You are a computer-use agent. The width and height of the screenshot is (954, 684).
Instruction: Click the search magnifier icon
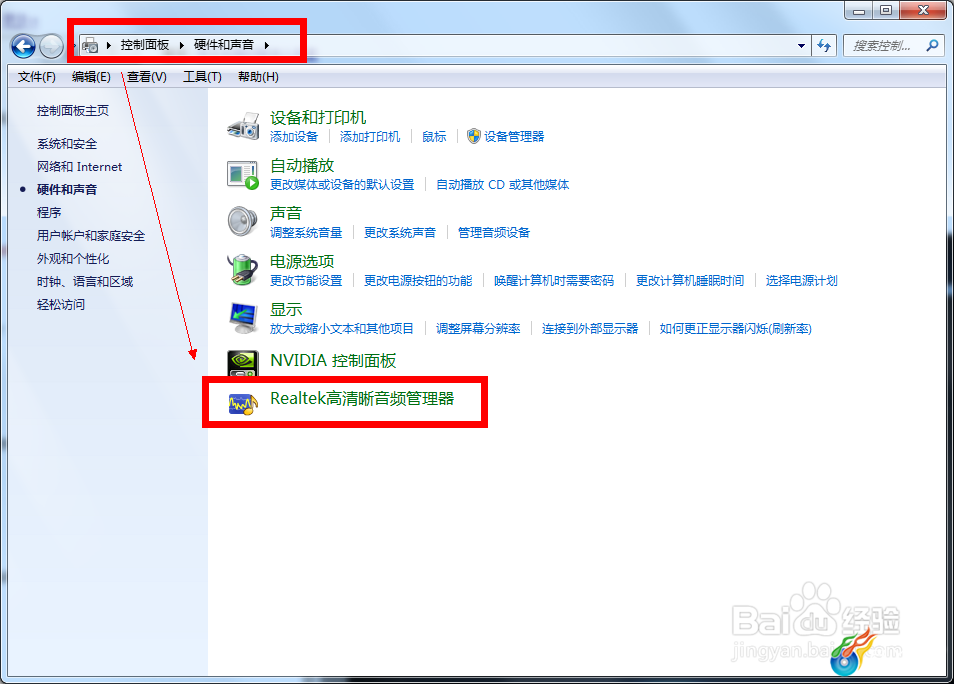point(931,46)
